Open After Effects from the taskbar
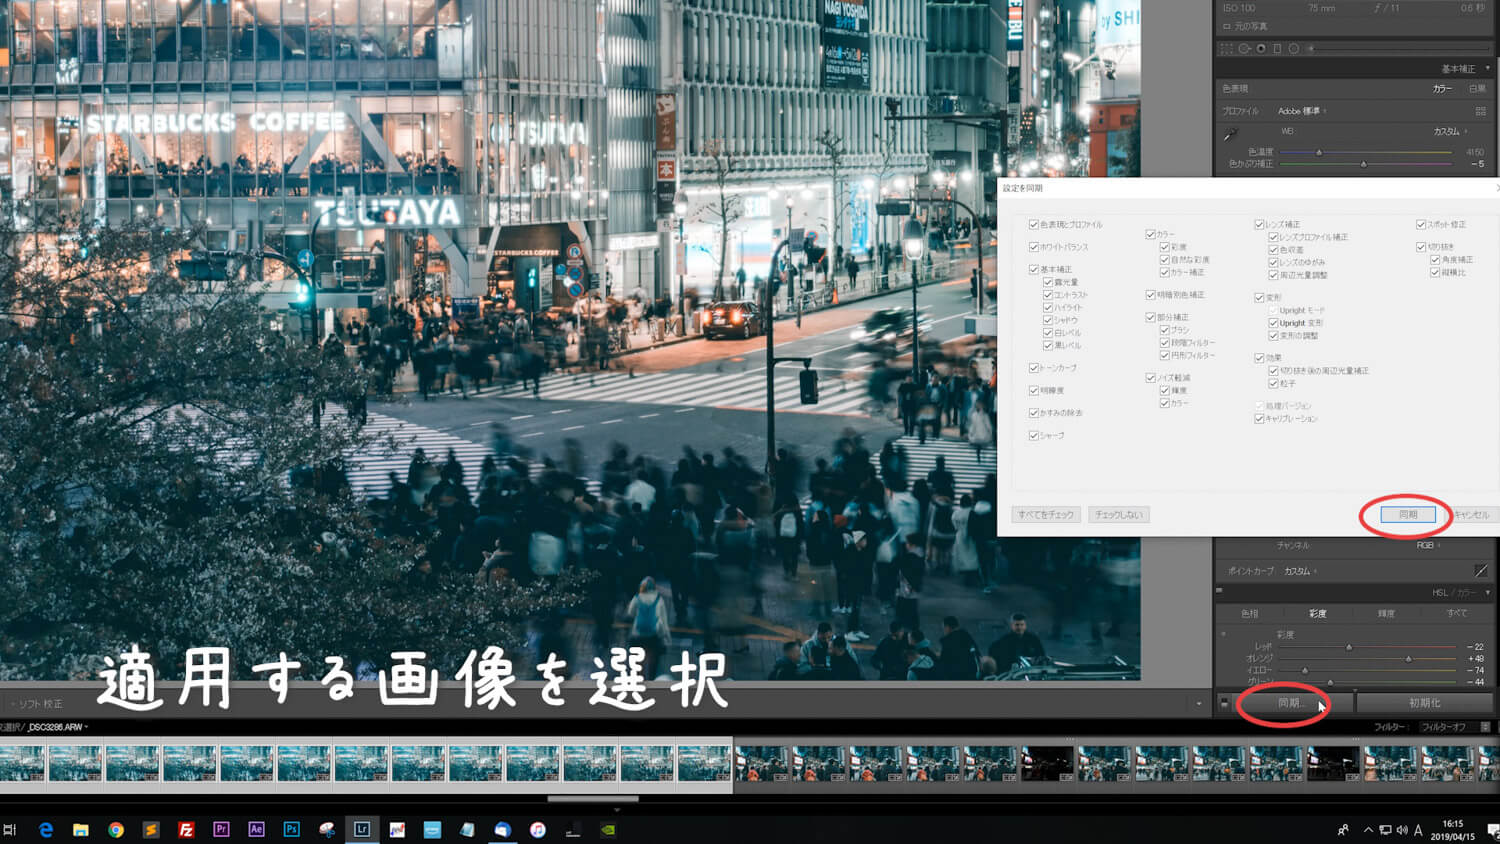 coord(256,830)
